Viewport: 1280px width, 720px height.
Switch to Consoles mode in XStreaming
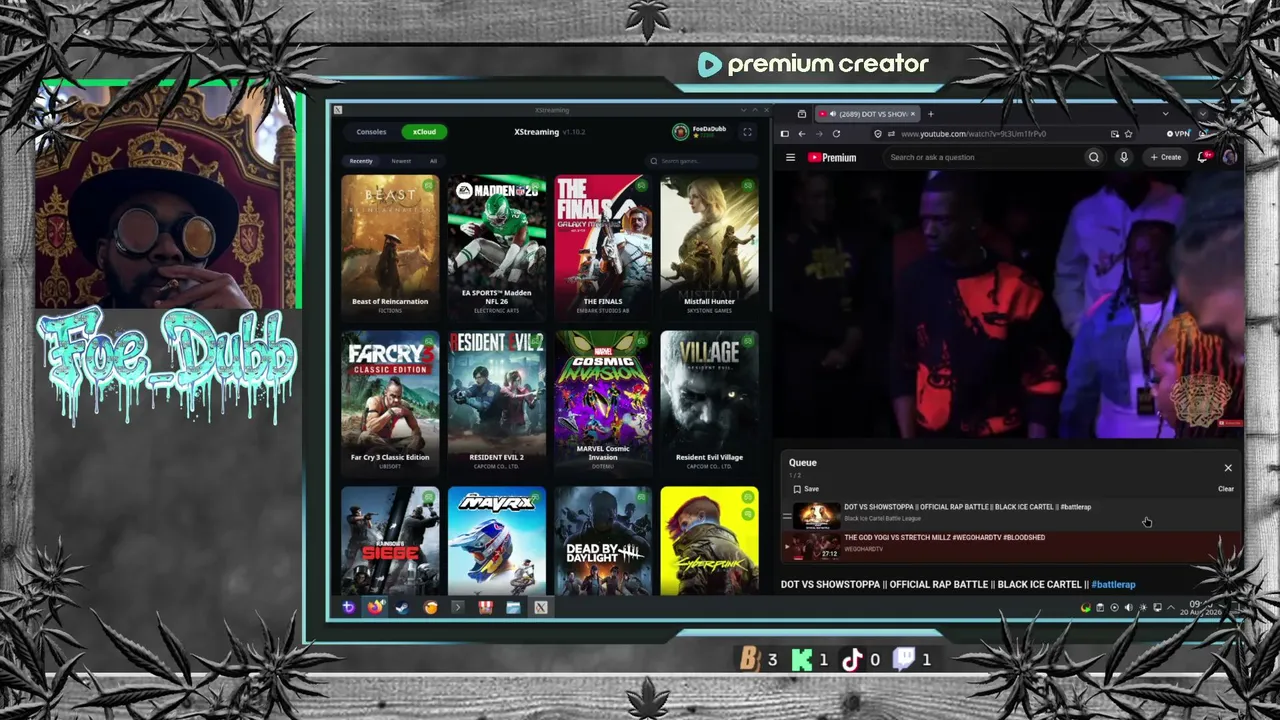[x=371, y=132]
